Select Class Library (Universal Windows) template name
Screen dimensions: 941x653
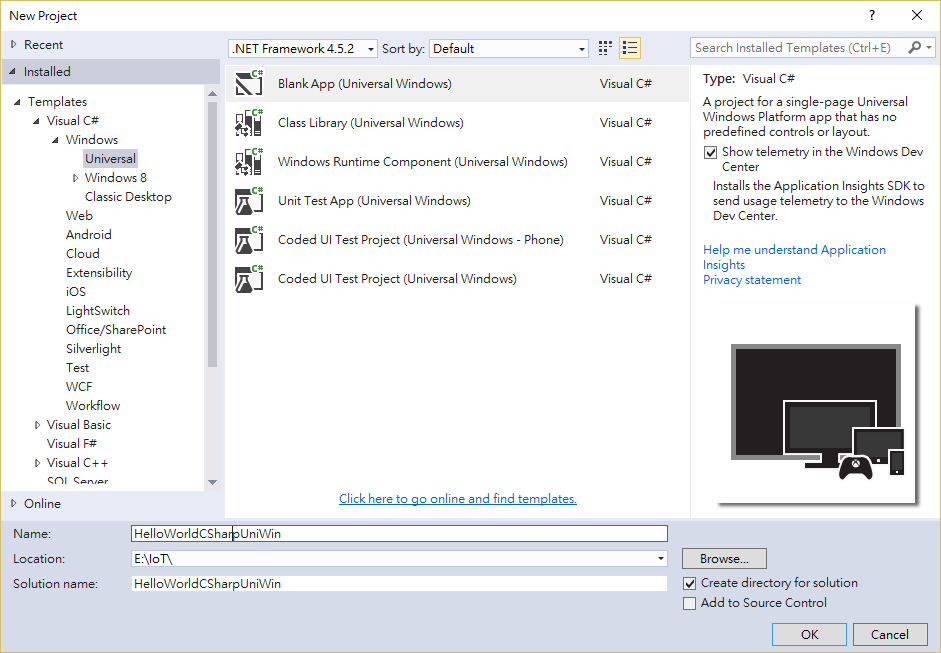371,122
